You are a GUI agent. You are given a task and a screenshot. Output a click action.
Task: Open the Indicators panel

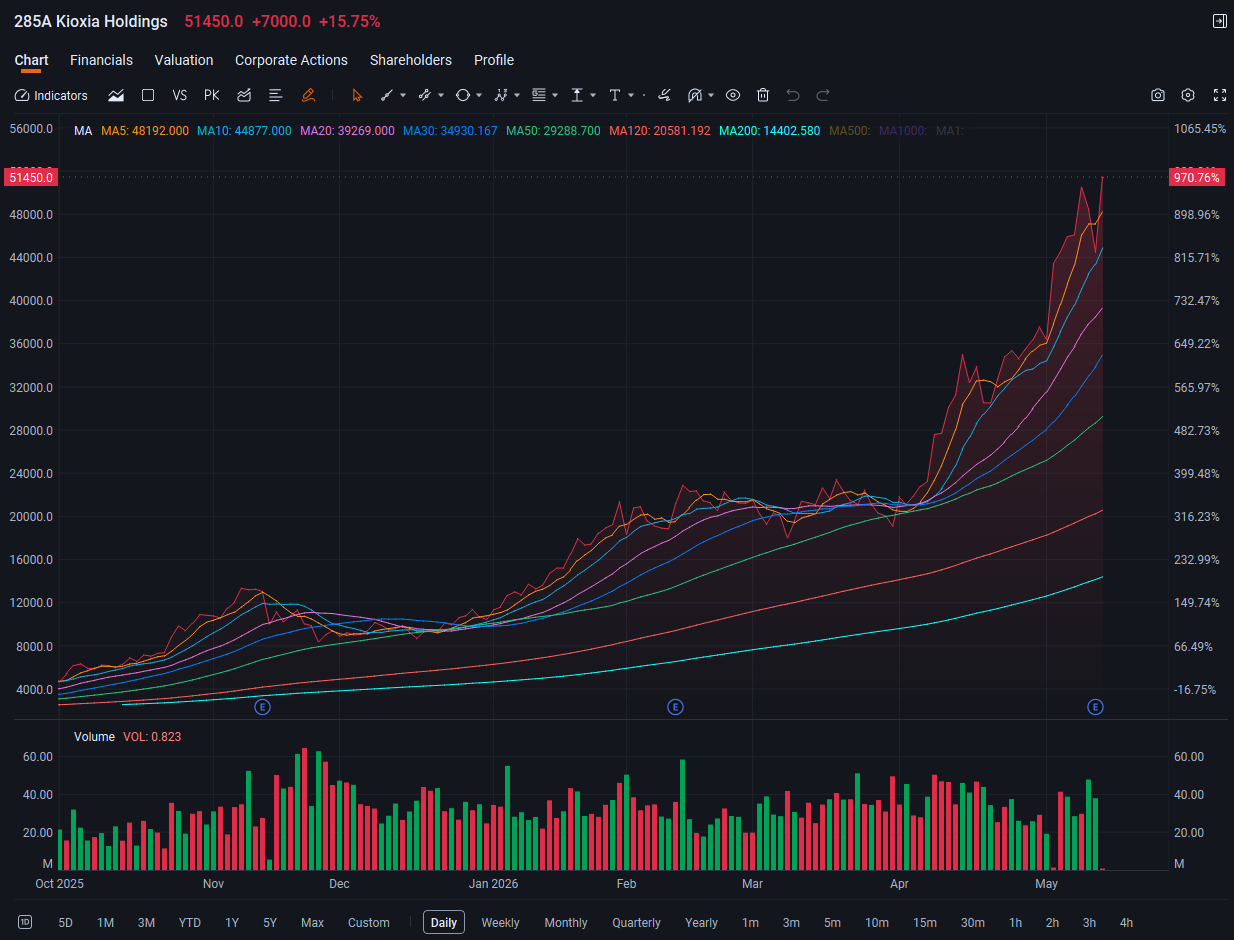click(x=51, y=95)
